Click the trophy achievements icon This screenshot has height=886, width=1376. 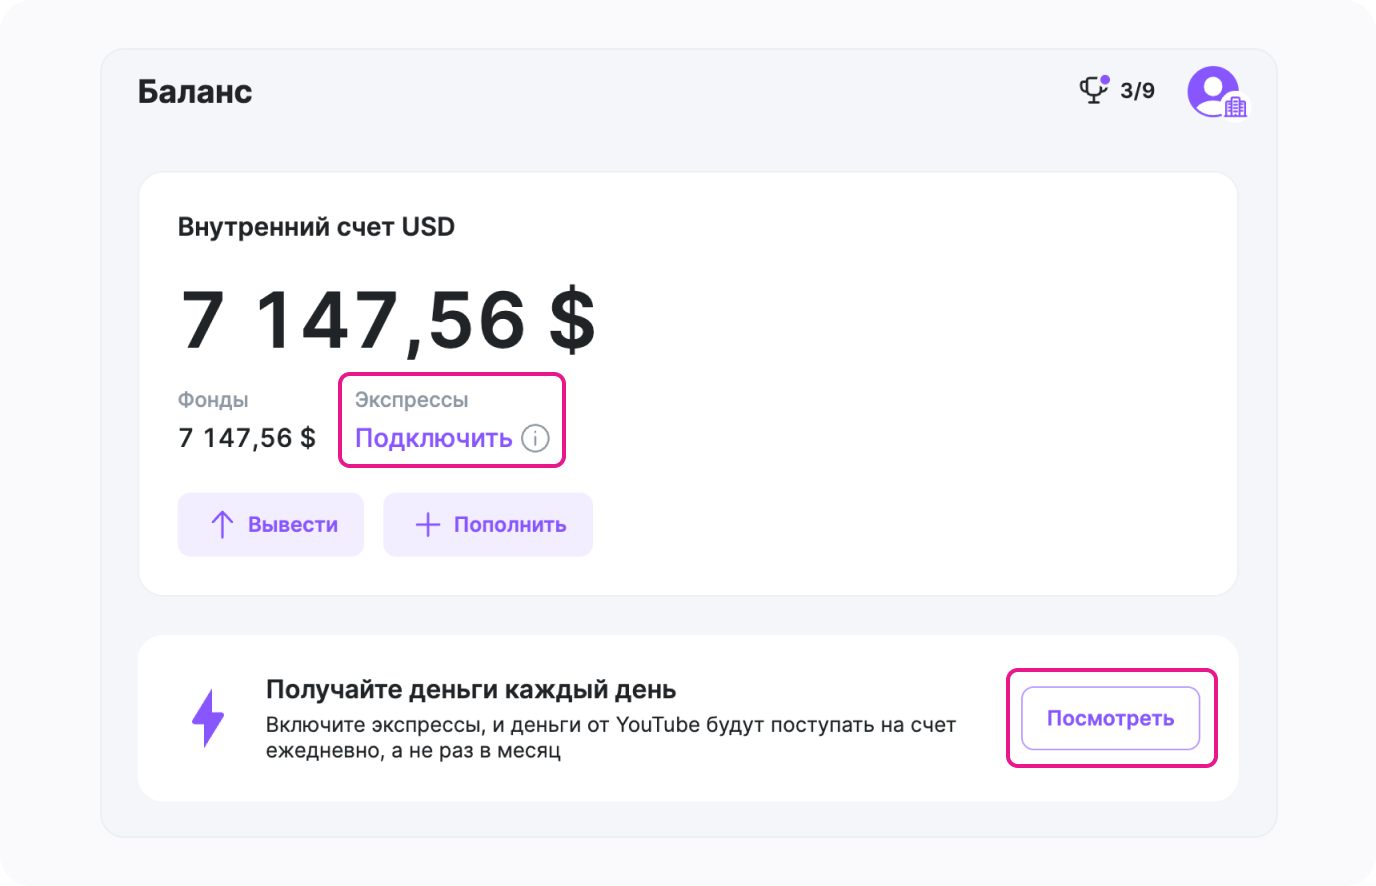pyautogui.click(x=1092, y=91)
